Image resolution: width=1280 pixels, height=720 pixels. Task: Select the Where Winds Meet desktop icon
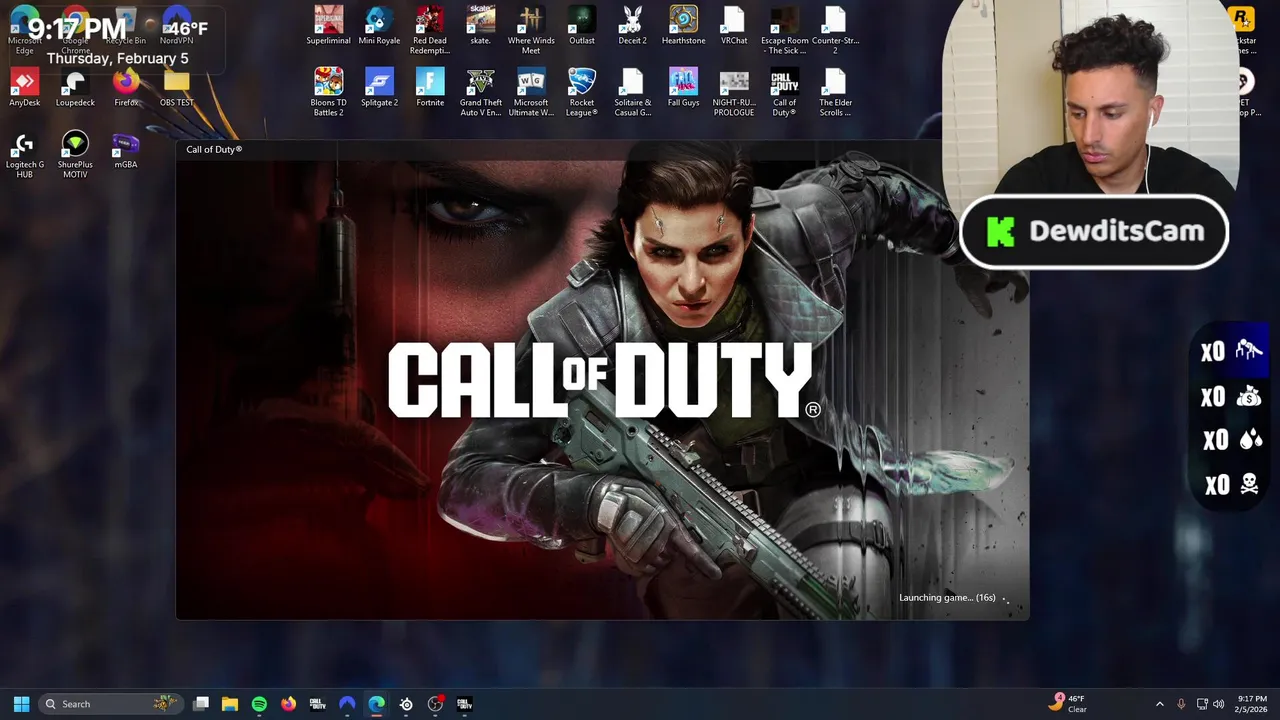pos(531,30)
